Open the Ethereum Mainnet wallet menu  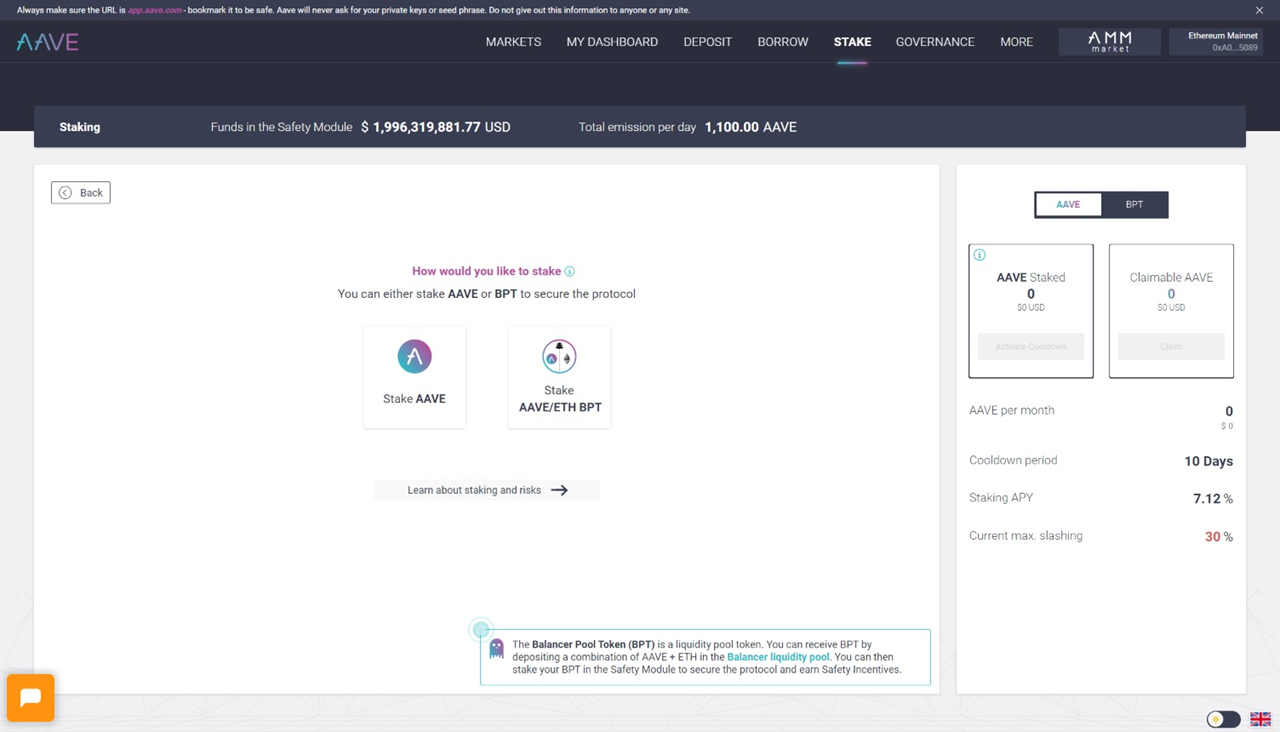[1215, 41]
